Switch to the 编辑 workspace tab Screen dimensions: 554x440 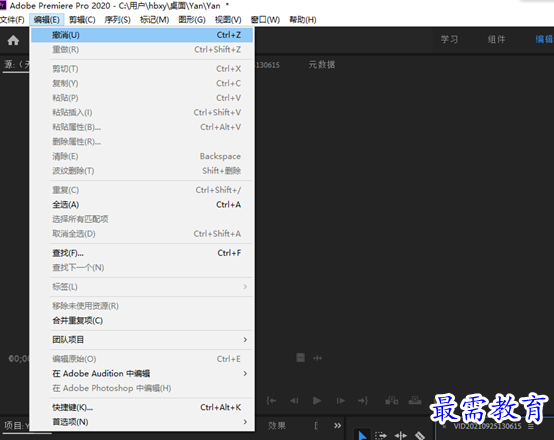click(544, 39)
